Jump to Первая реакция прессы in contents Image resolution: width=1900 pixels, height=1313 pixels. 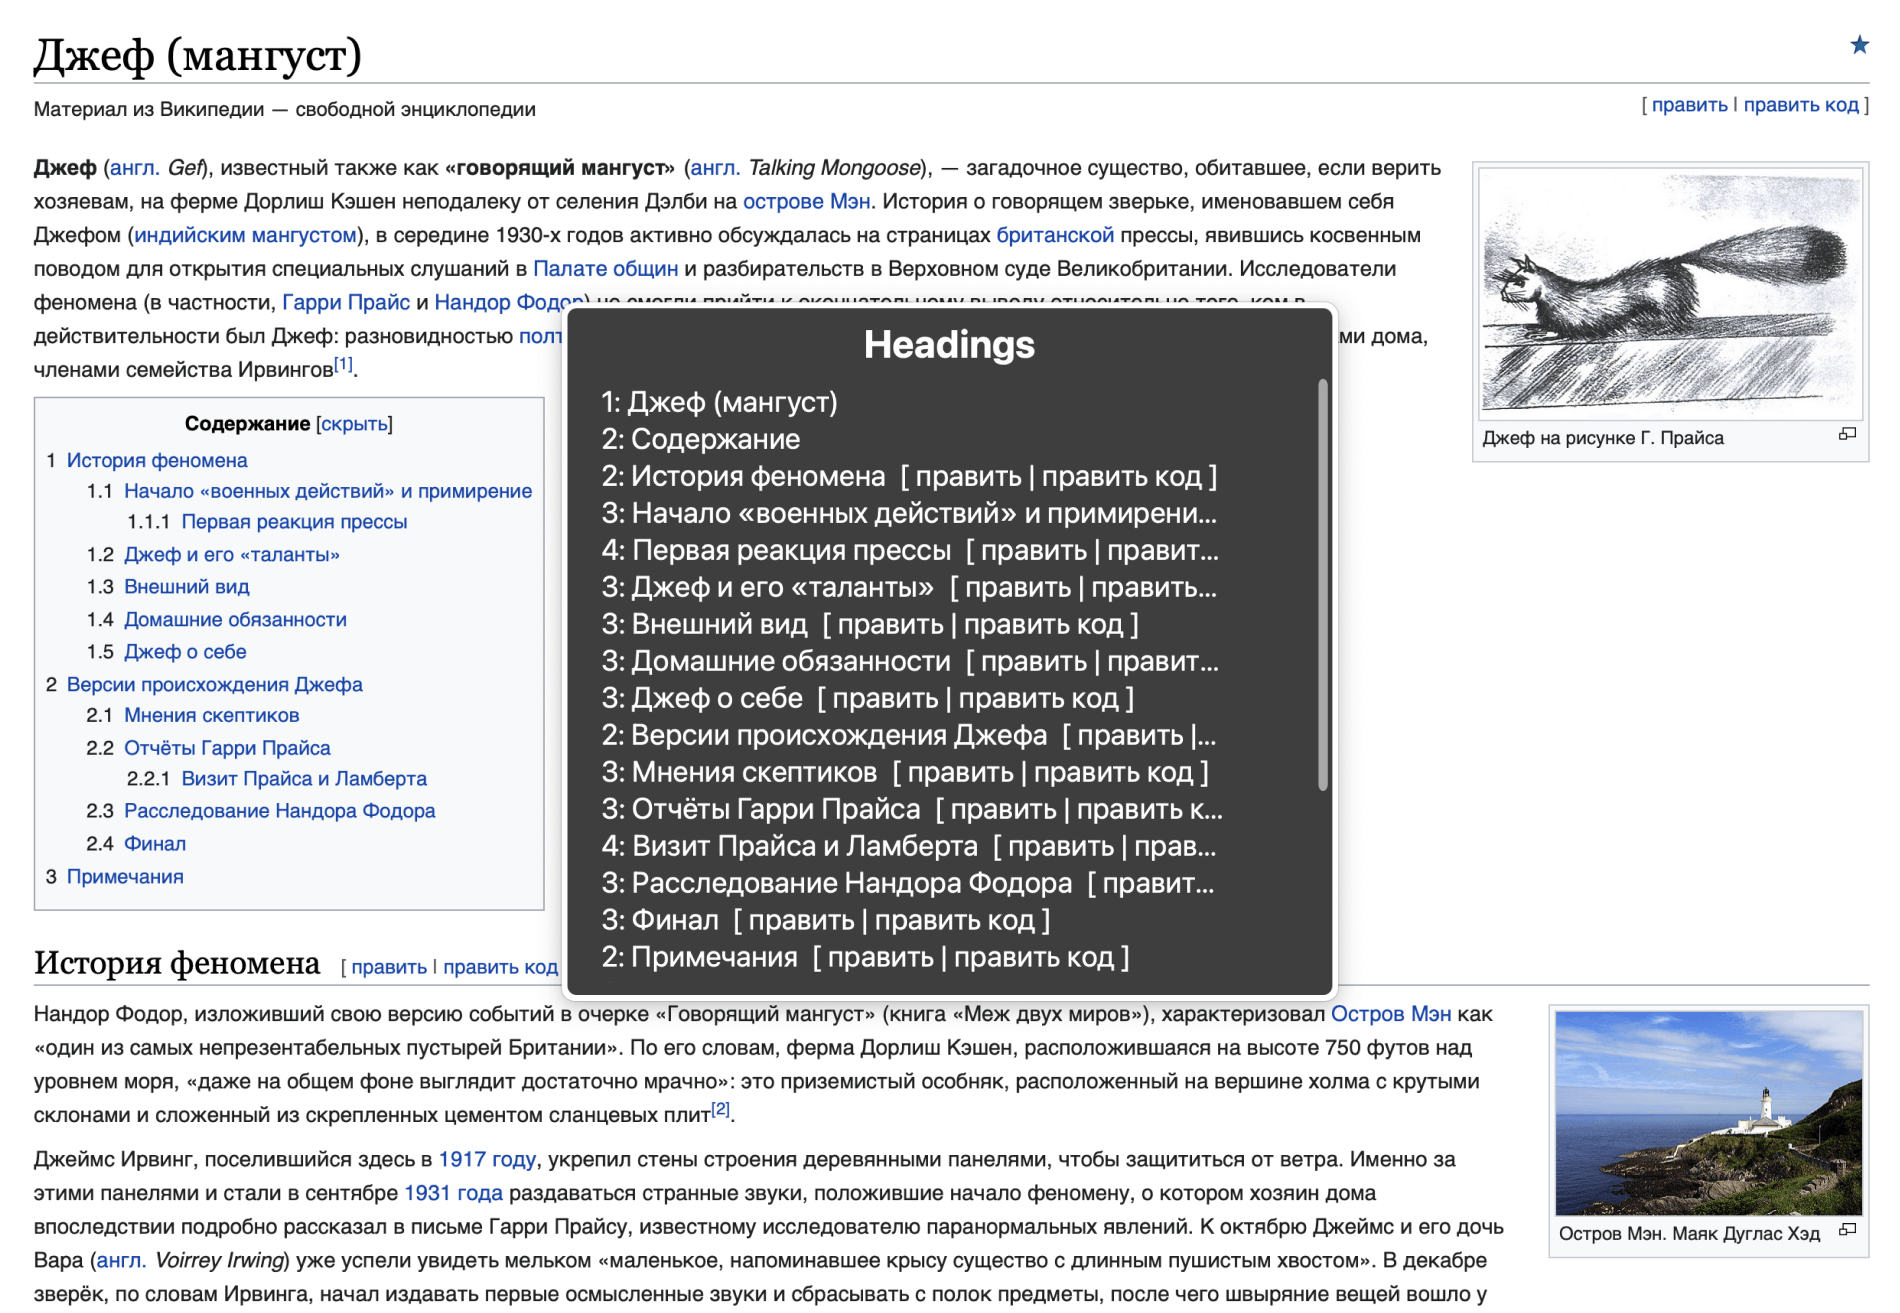click(x=294, y=522)
